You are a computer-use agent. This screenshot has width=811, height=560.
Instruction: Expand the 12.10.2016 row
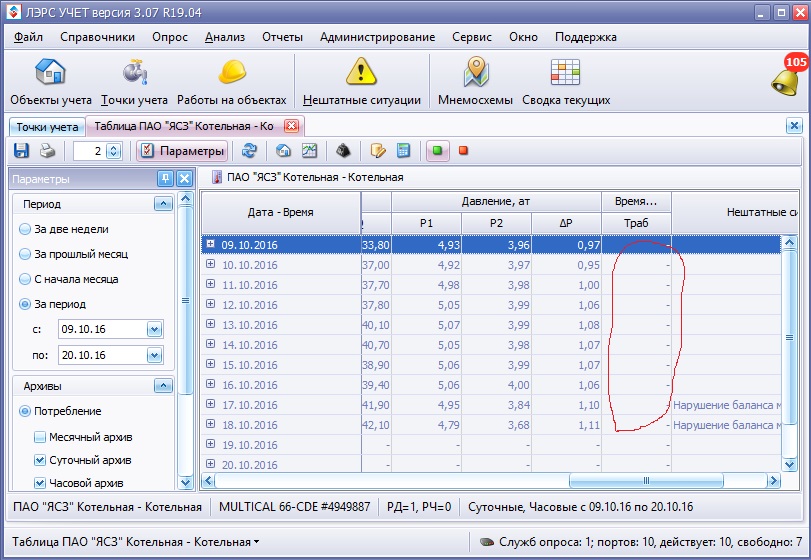coord(211,304)
